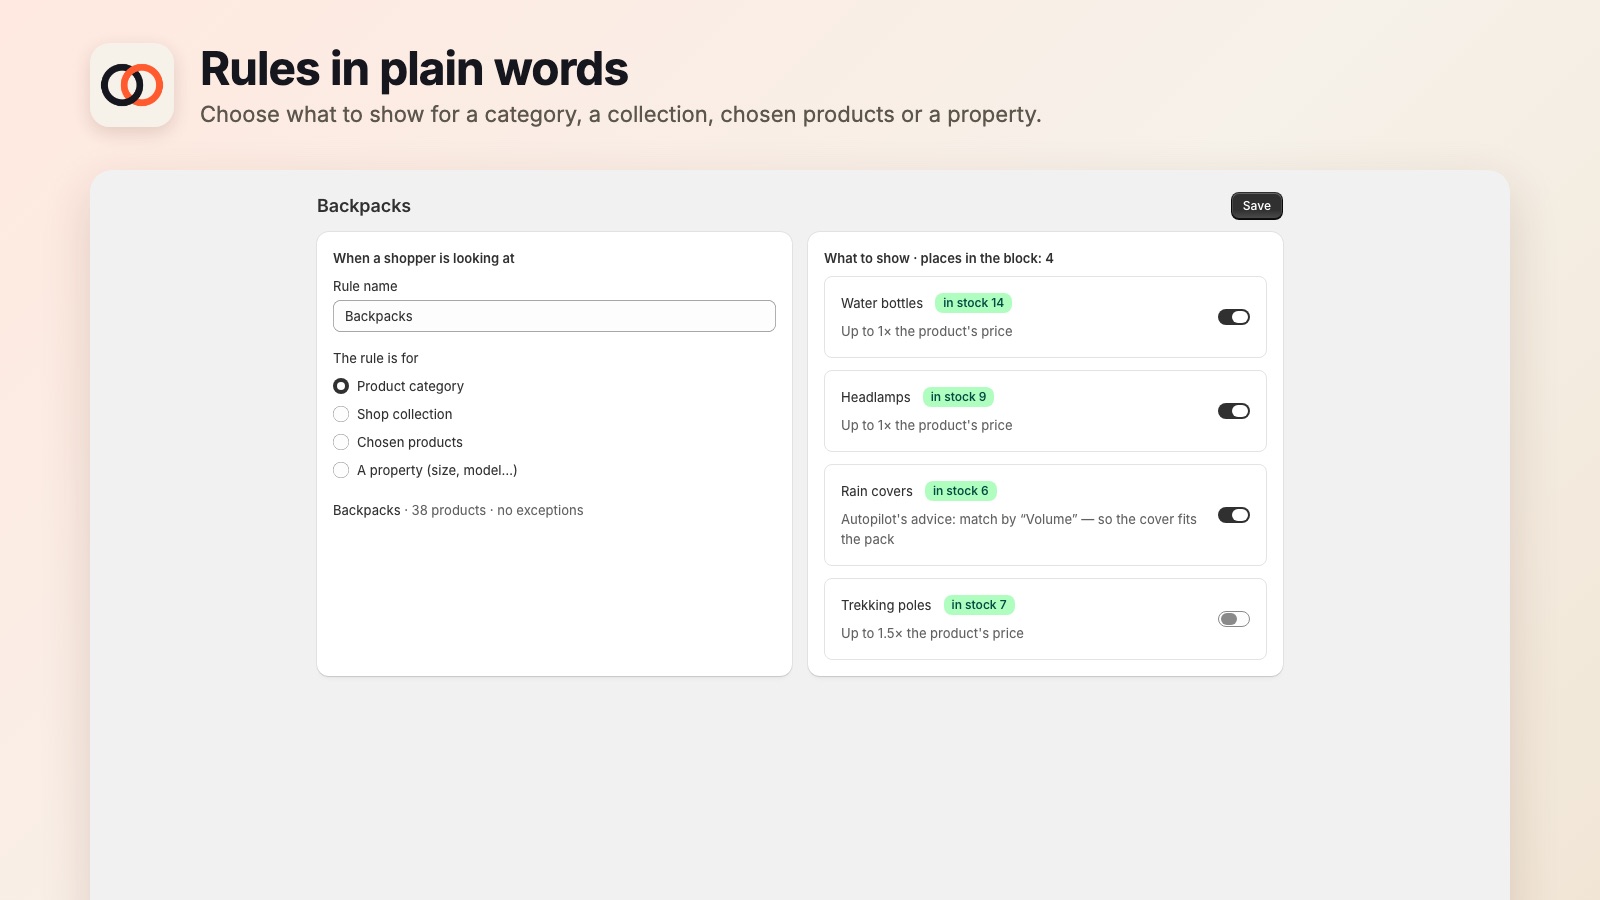Screen dimensions: 1600x900
Task: Save the Backpacks rule
Action: point(1256,206)
